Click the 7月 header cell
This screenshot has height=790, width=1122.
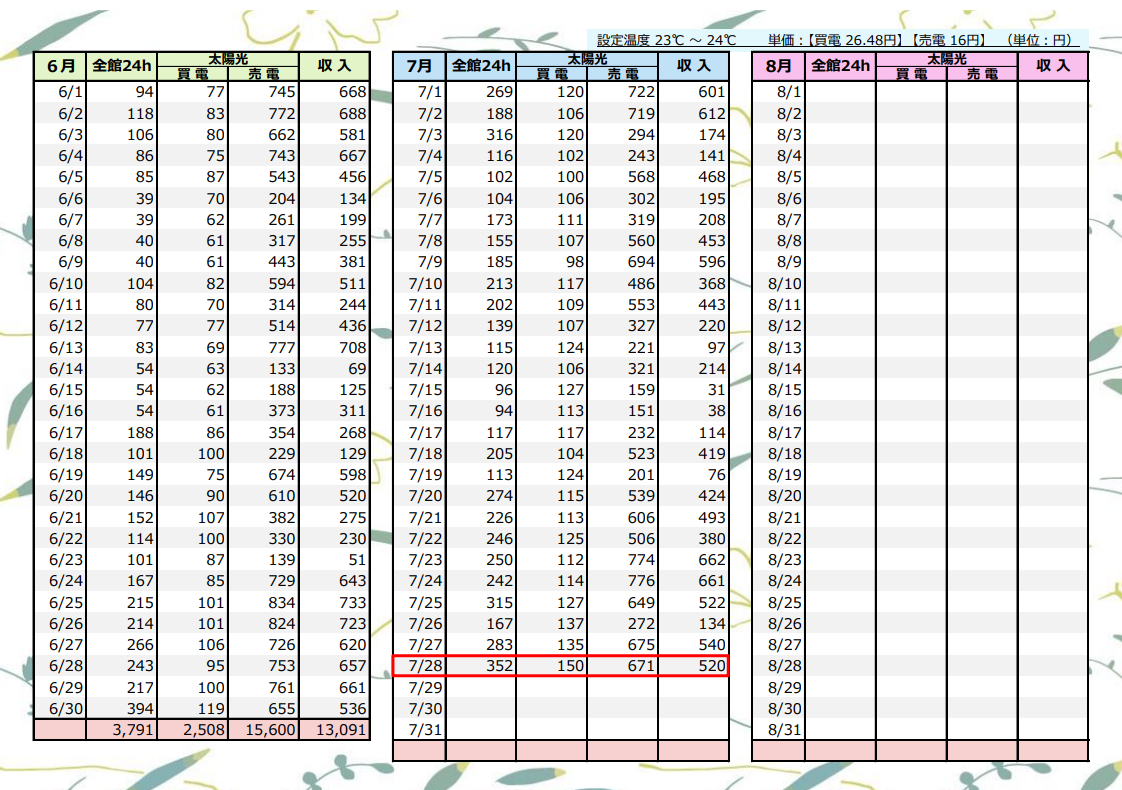point(419,66)
